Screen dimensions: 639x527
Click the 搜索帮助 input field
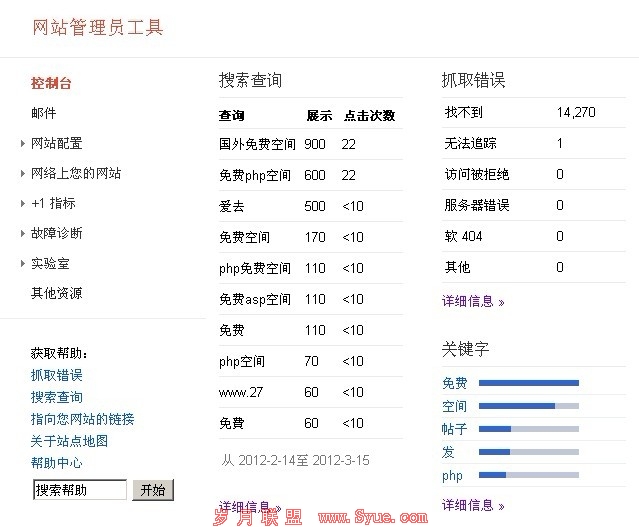[x=79, y=490]
